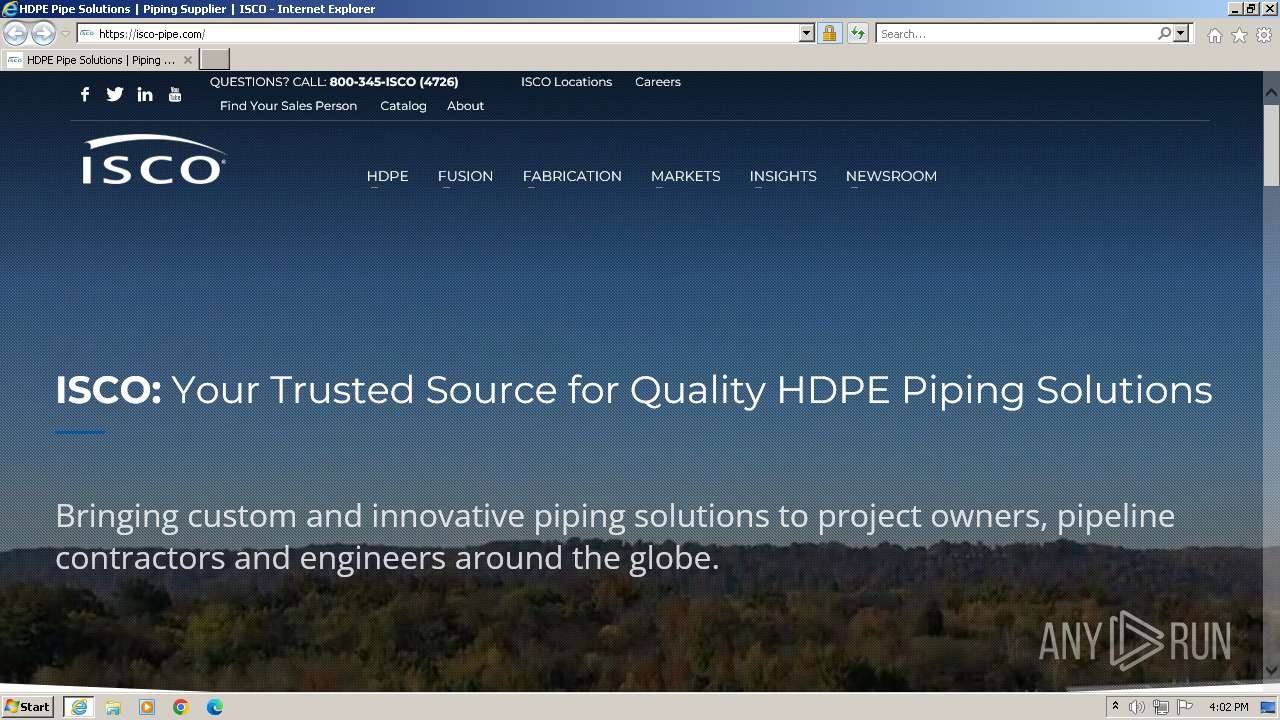
Task: Click the Action Center flag icon
Action: click(x=1185, y=707)
